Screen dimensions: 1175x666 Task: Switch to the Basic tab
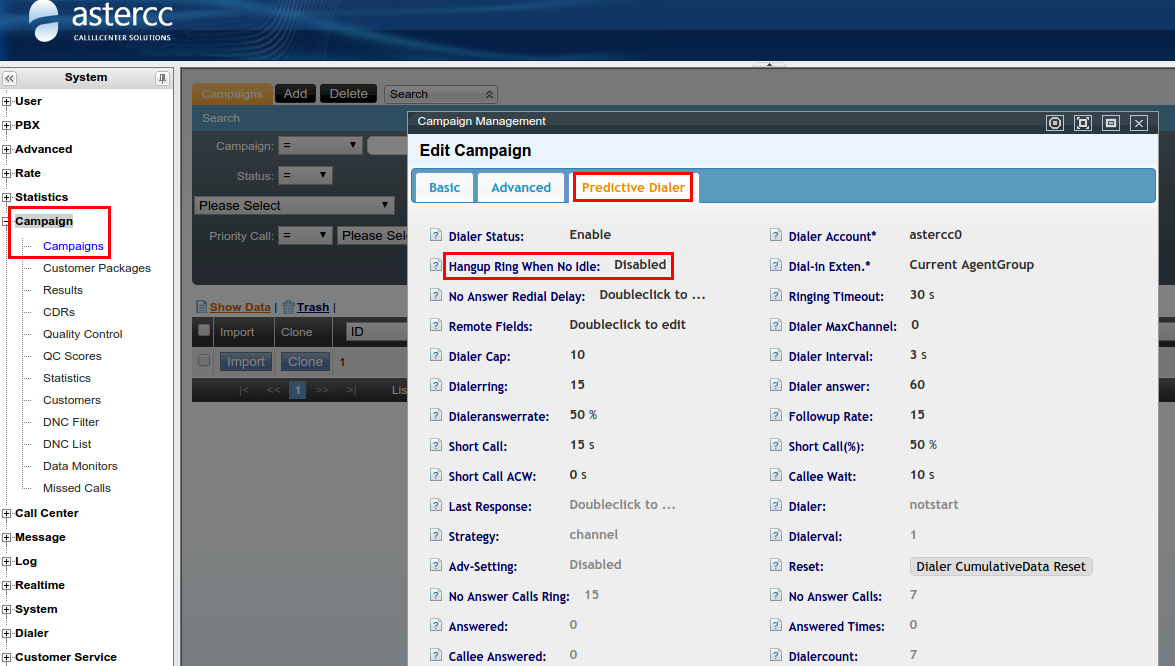[x=445, y=187]
